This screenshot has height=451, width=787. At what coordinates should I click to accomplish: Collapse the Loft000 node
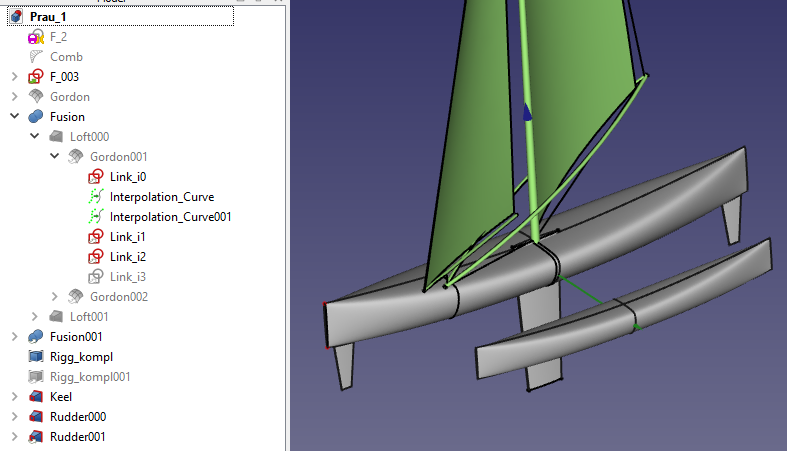[35, 137]
